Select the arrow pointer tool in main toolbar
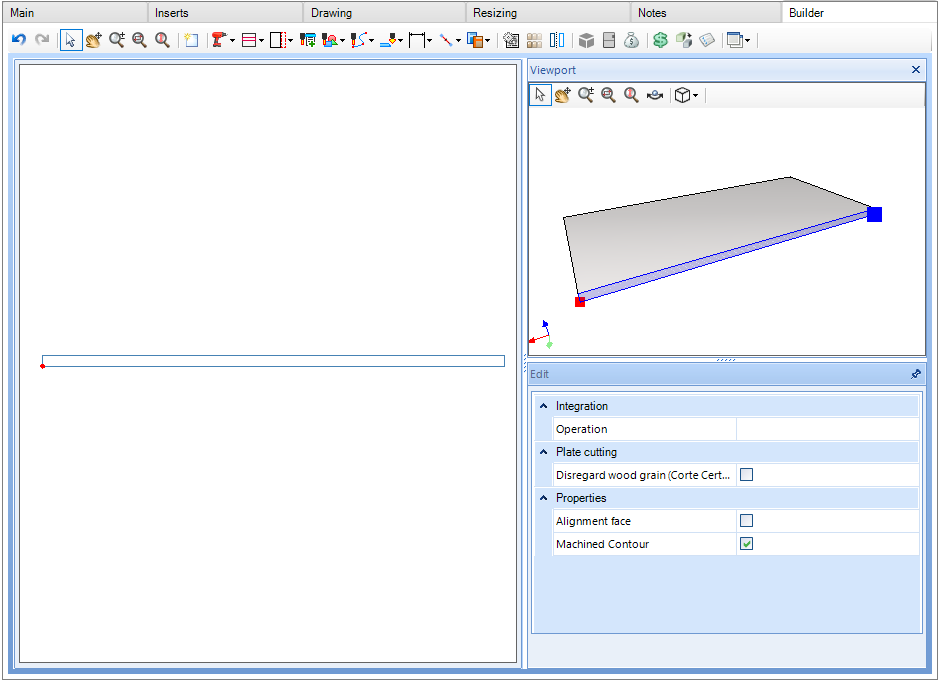Screen dimensions: 940x681 pyautogui.click(x=71, y=40)
